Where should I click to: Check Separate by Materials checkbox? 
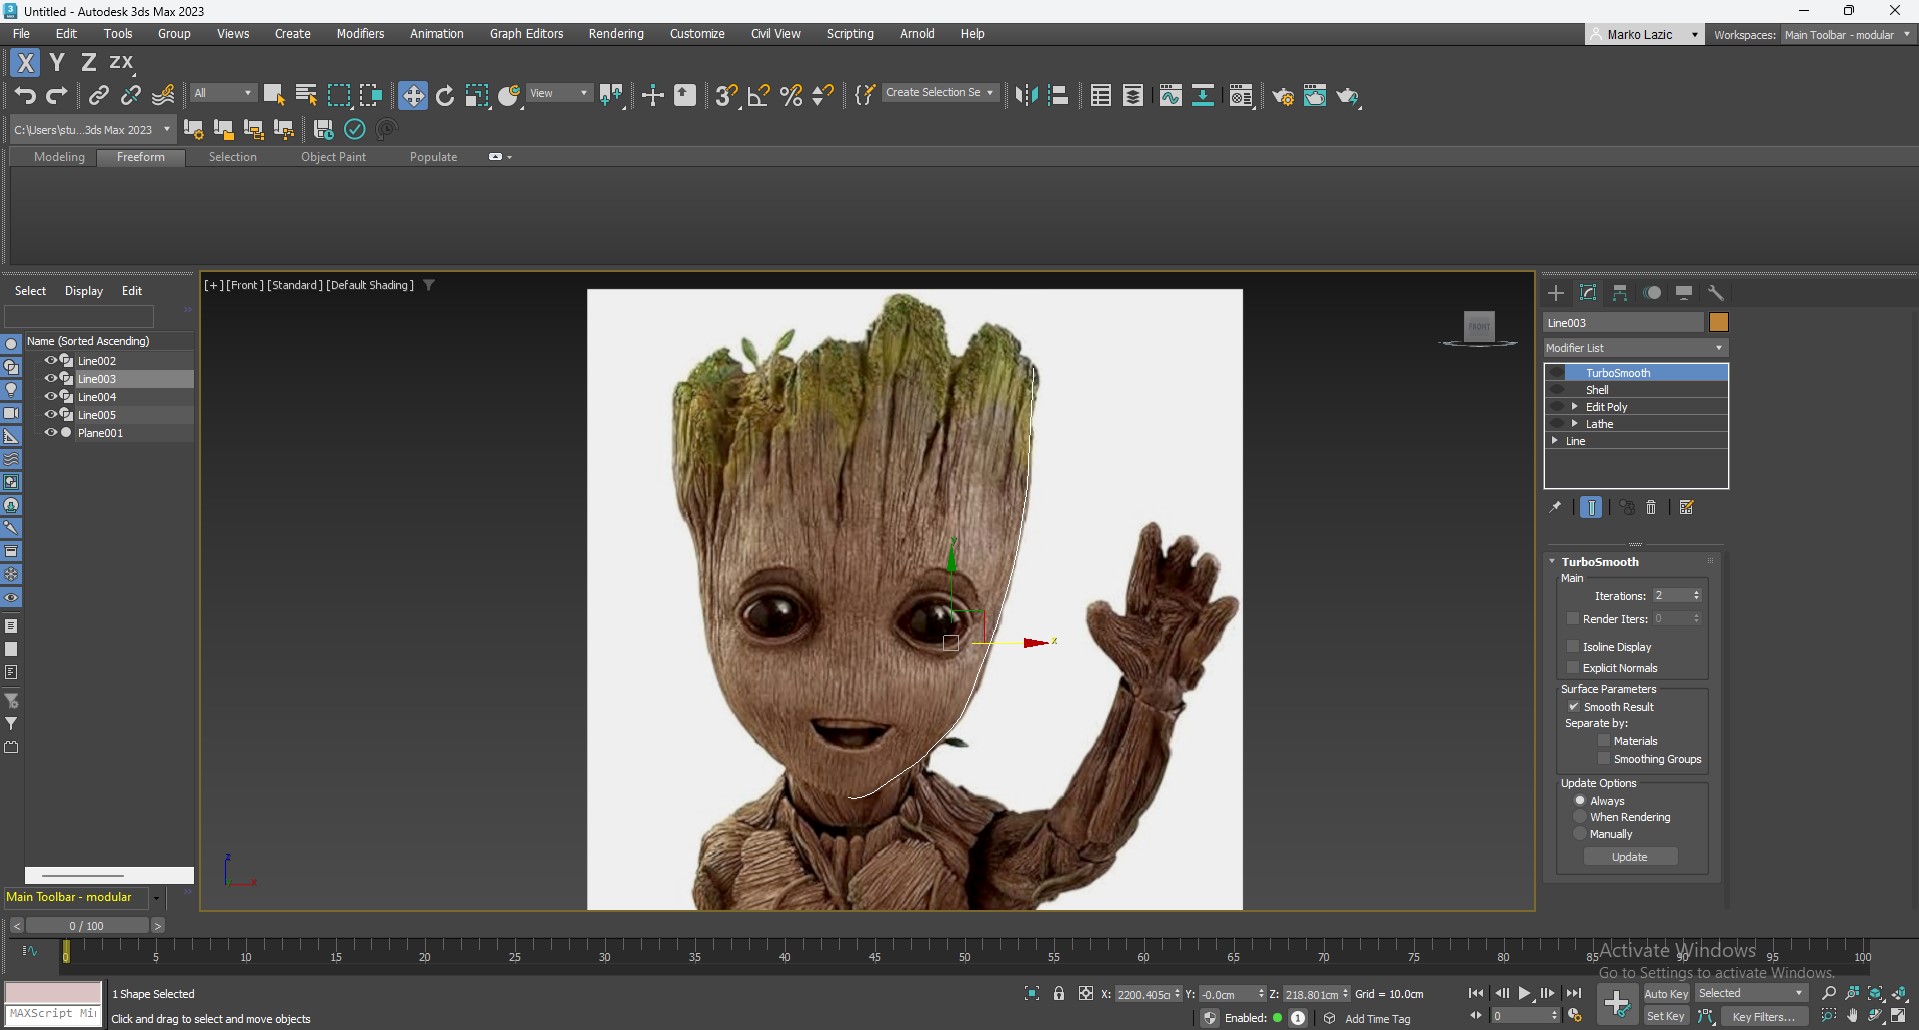1604,740
